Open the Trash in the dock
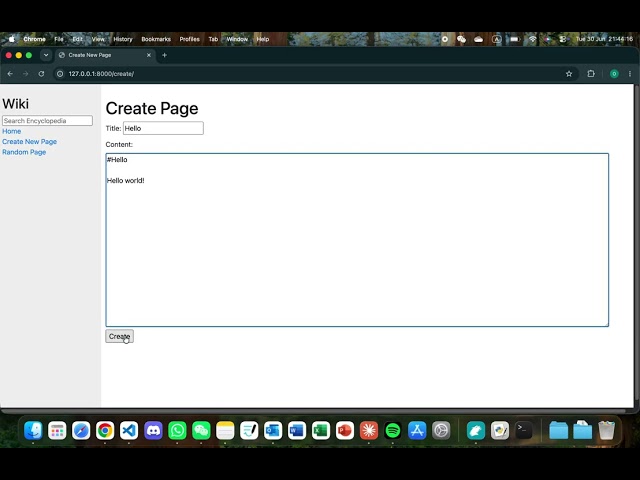 [x=607, y=430]
